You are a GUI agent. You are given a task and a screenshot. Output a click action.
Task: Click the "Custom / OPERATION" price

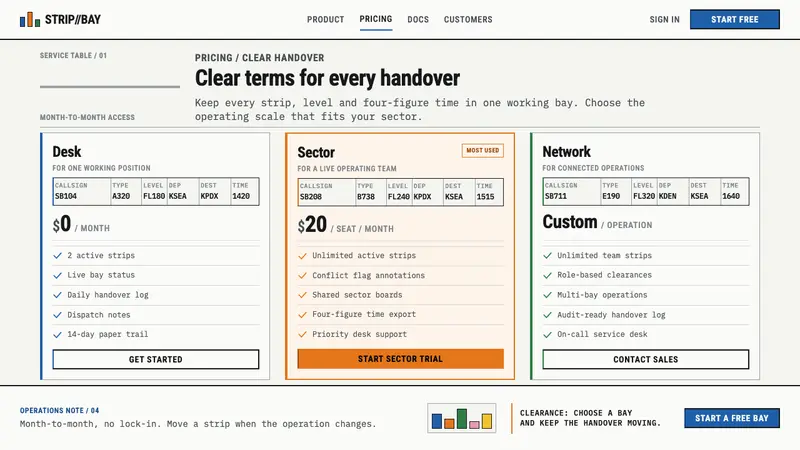(x=597, y=222)
